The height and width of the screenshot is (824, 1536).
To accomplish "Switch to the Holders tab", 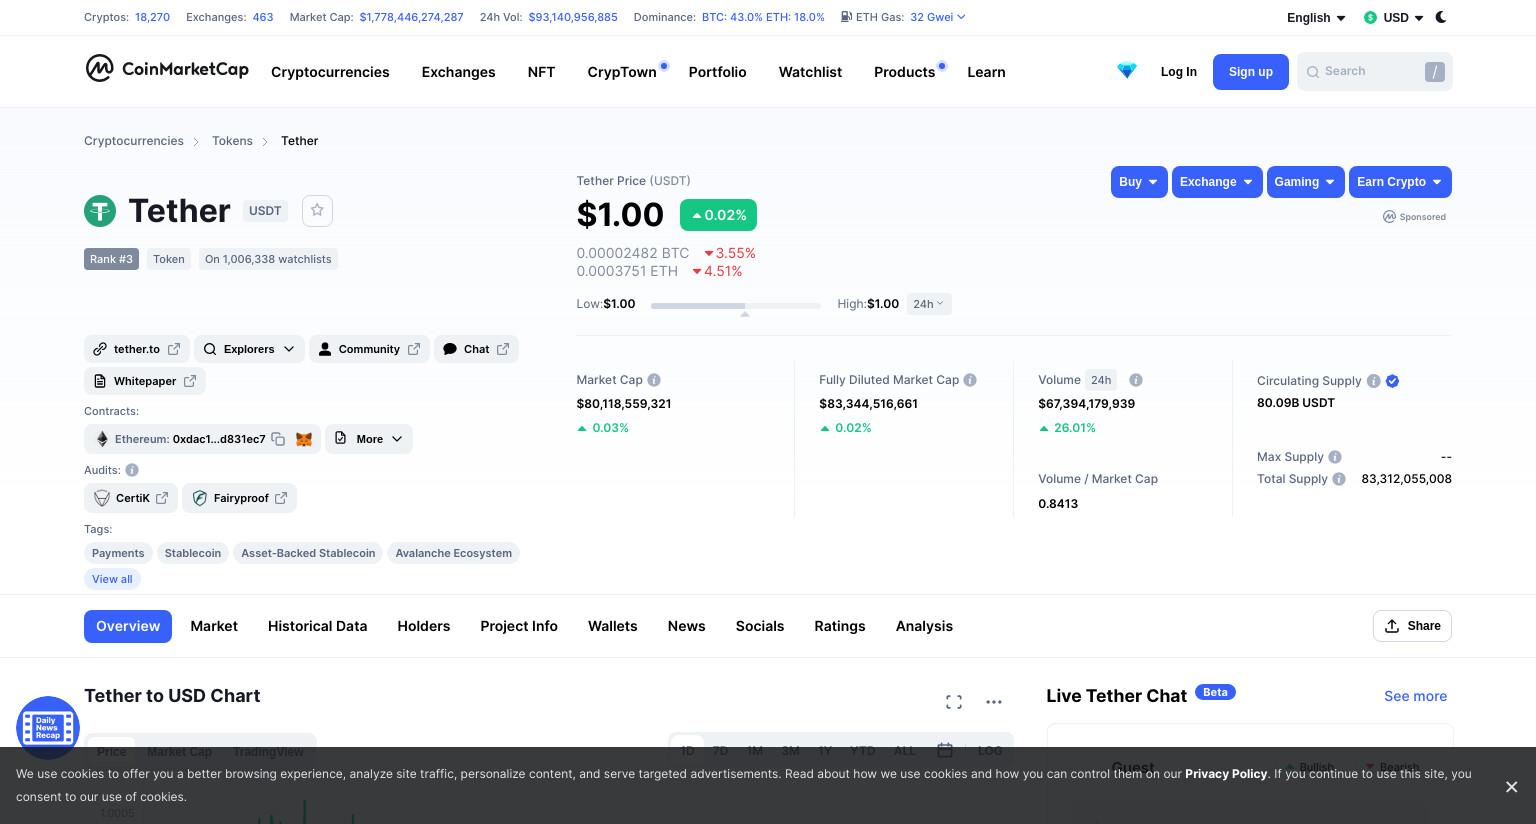I will (424, 626).
